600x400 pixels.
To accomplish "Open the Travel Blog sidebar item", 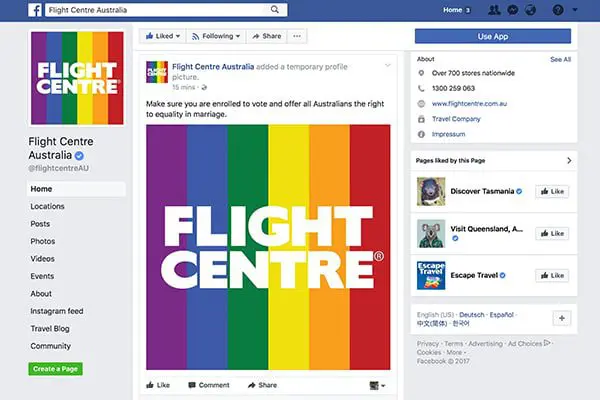I will tap(50, 329).
